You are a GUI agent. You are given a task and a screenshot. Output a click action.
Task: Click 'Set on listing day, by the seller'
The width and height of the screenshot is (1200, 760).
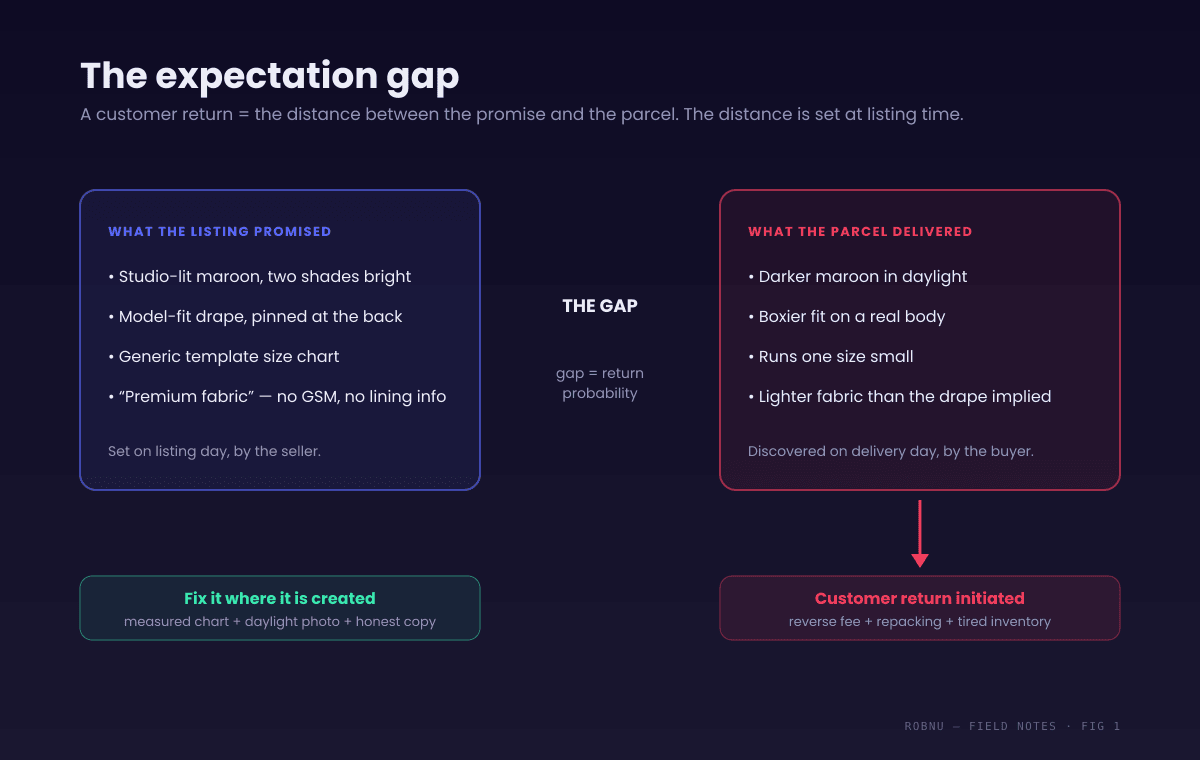[x=214, y=451]
